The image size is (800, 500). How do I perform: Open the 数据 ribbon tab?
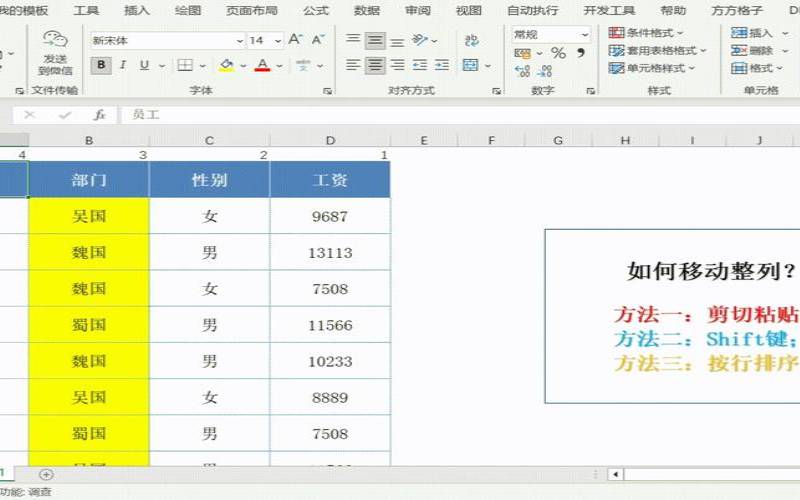[x=367, y=10]
